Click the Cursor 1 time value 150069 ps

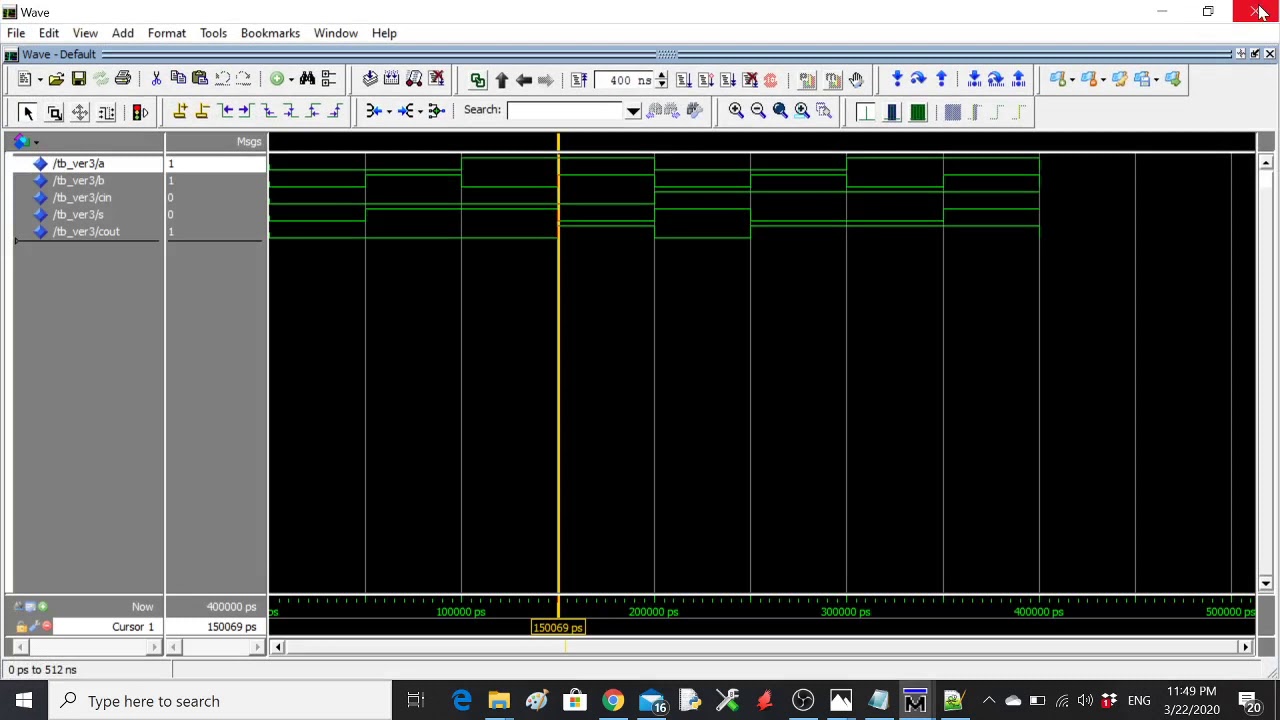(232, 627)
